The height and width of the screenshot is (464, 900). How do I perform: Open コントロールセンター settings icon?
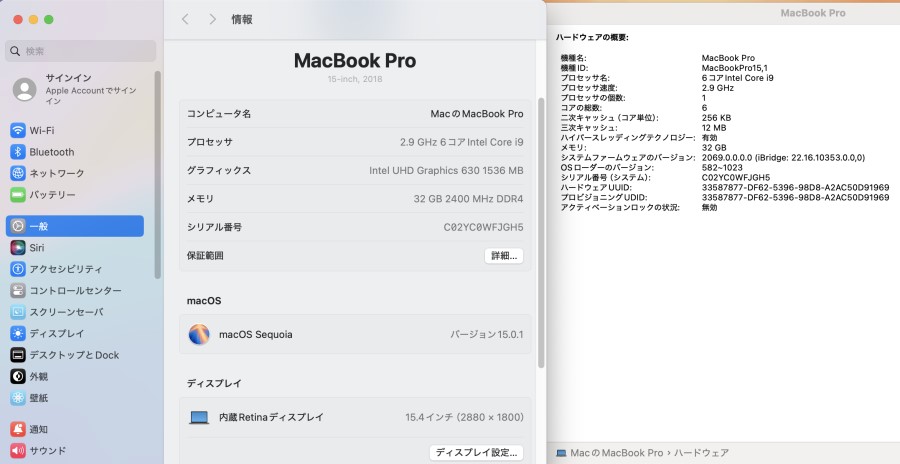click(18, 291)
